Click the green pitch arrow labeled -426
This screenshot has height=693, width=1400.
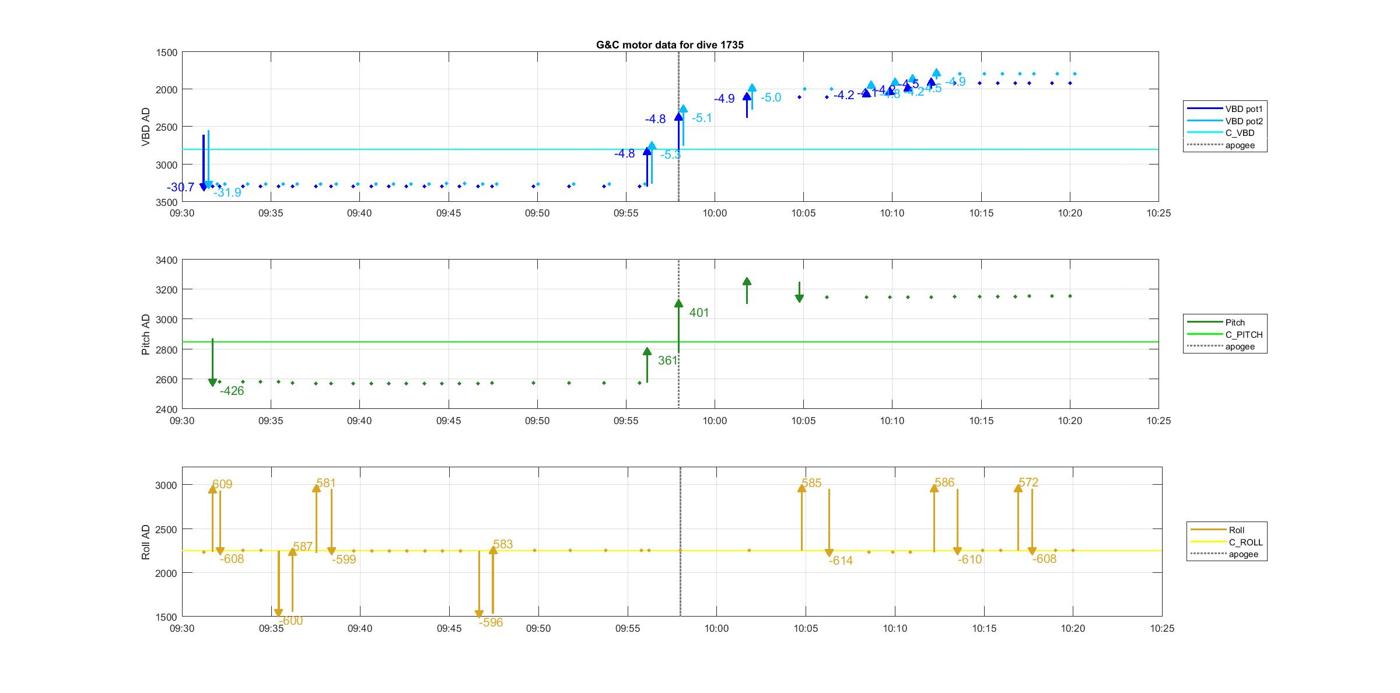[212, 362]
